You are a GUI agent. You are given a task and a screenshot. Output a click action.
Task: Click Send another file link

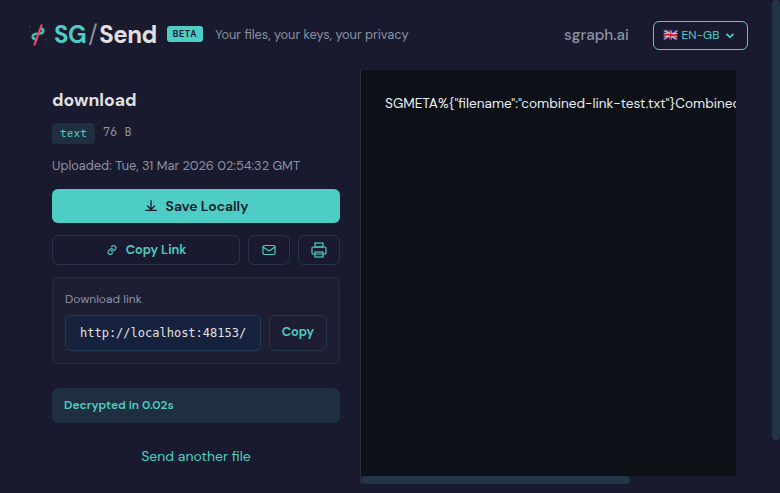196,456
